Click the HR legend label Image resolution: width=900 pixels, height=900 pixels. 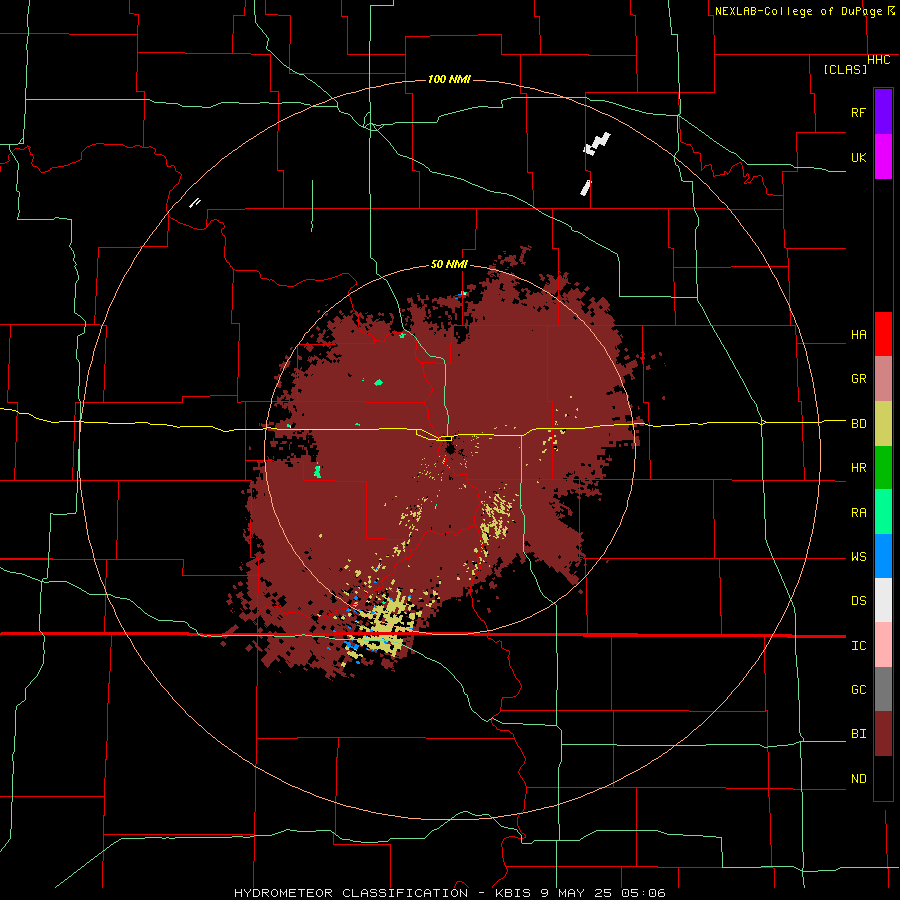[x=858, y=468]
